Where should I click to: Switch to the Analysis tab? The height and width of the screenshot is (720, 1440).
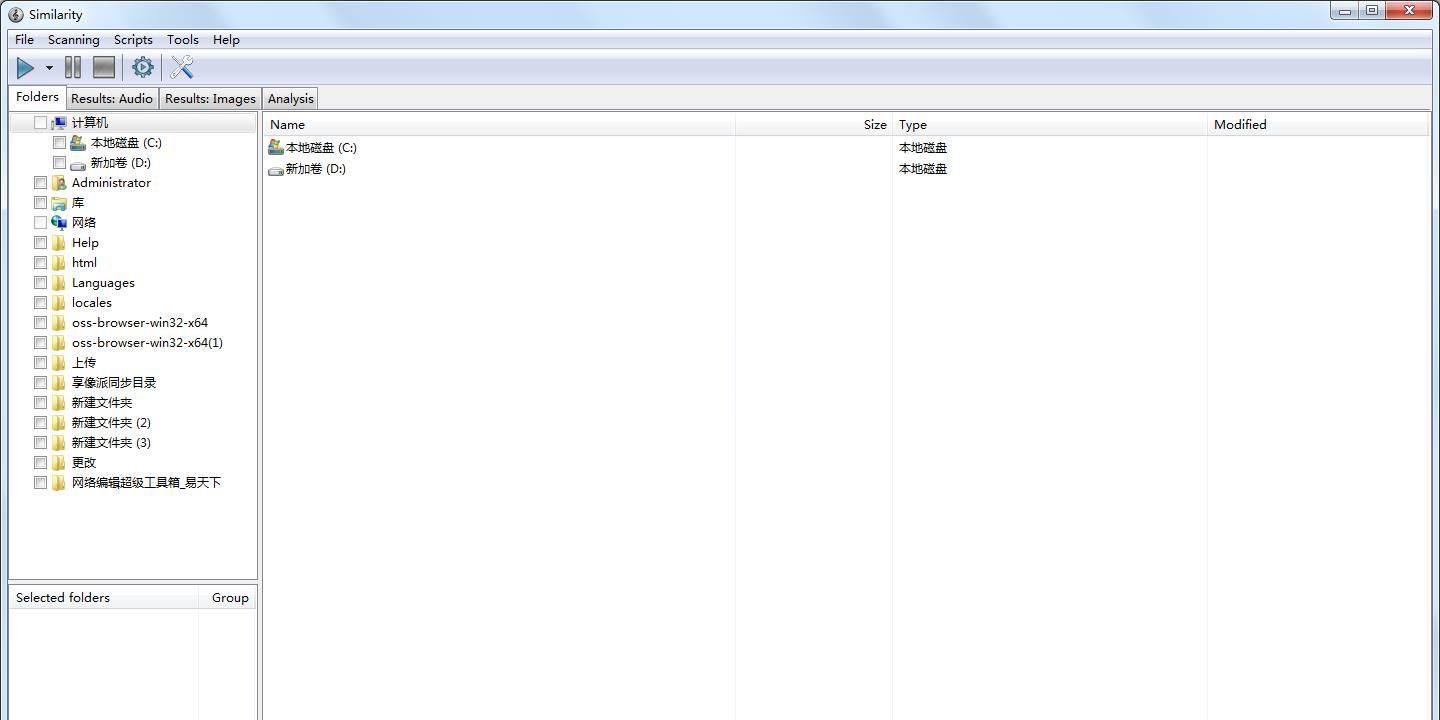[x=291, y=99]
